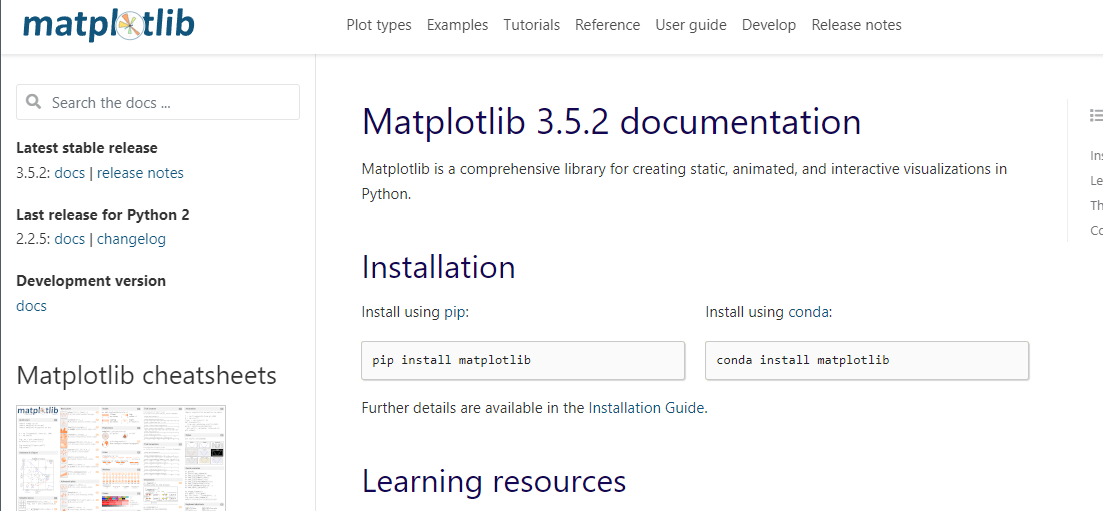Click the Installation heading

pos(438,267)
